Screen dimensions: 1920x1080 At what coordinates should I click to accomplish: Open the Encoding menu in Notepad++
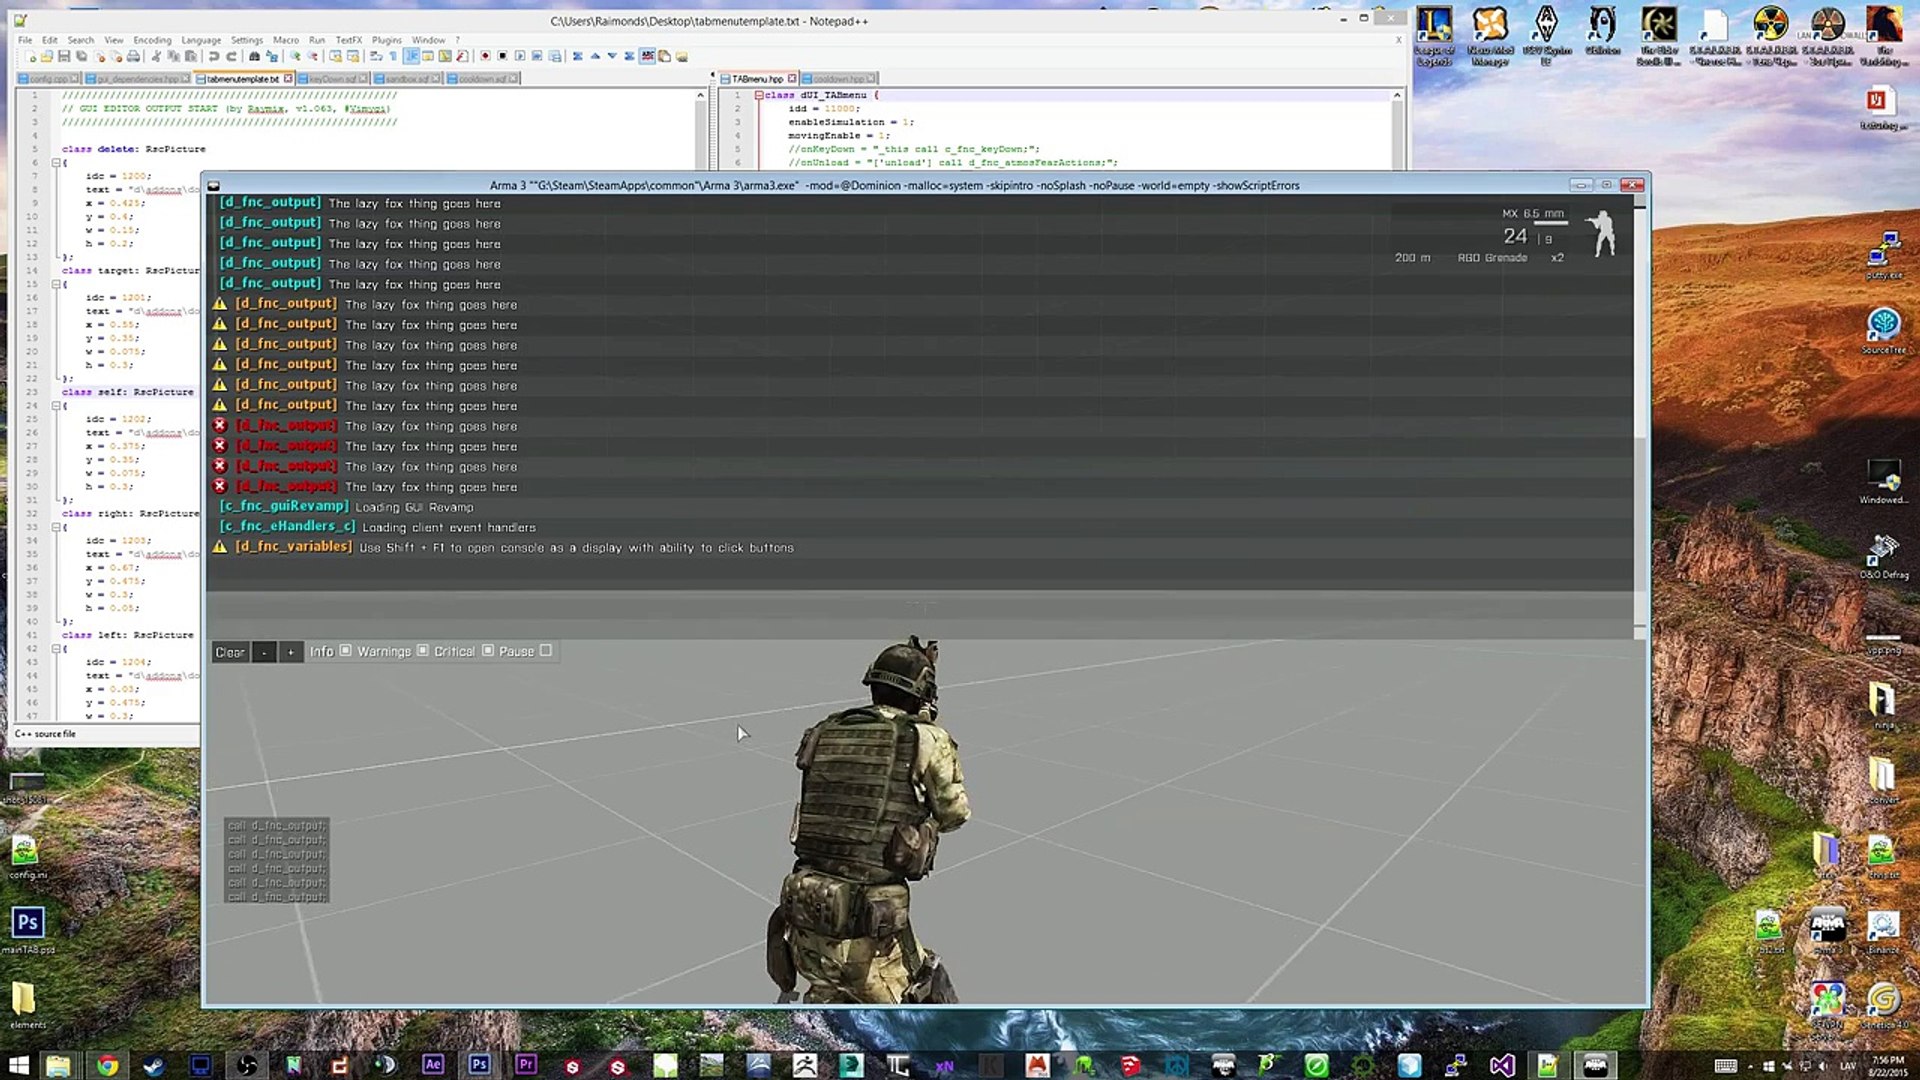point(152,40)
